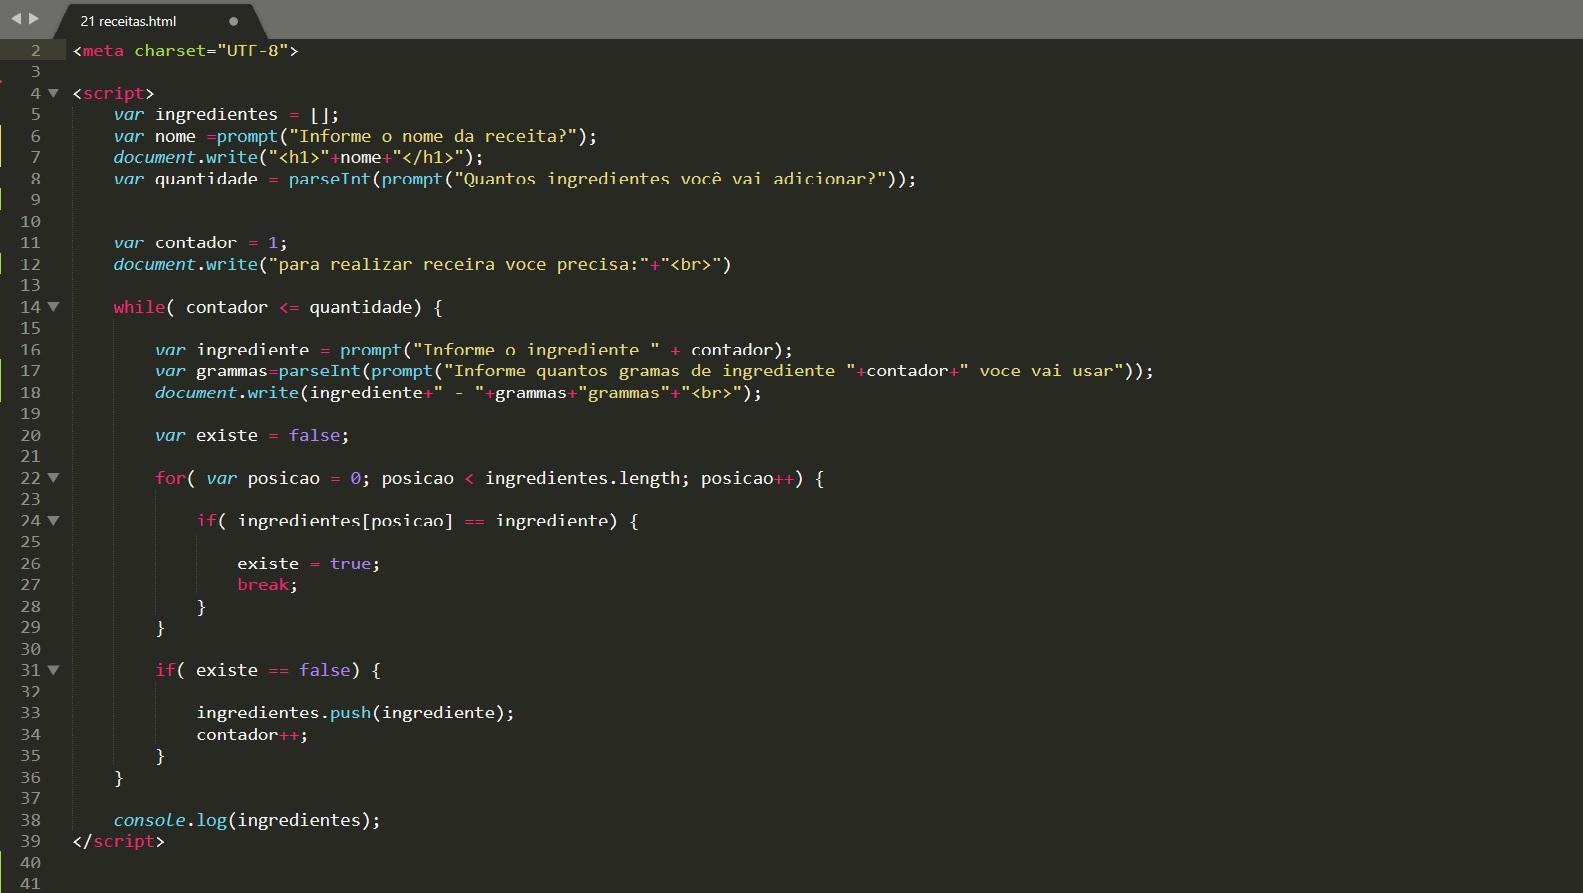This screenshot has width=1583, height=893.
Task: Click 'posicao++' in for loop
Action: 747,478
